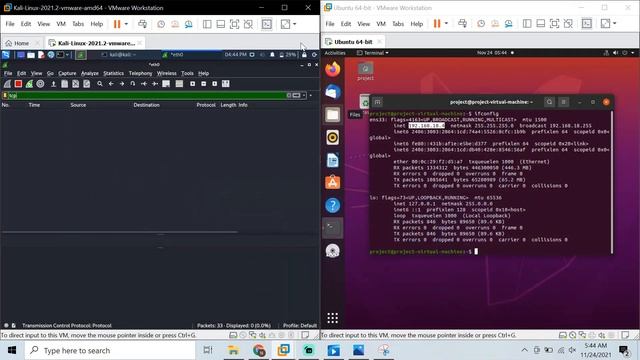Enter full screen in Kali VMware window
Viewport: 640px width, 360px height.
(x=234, y=24)
